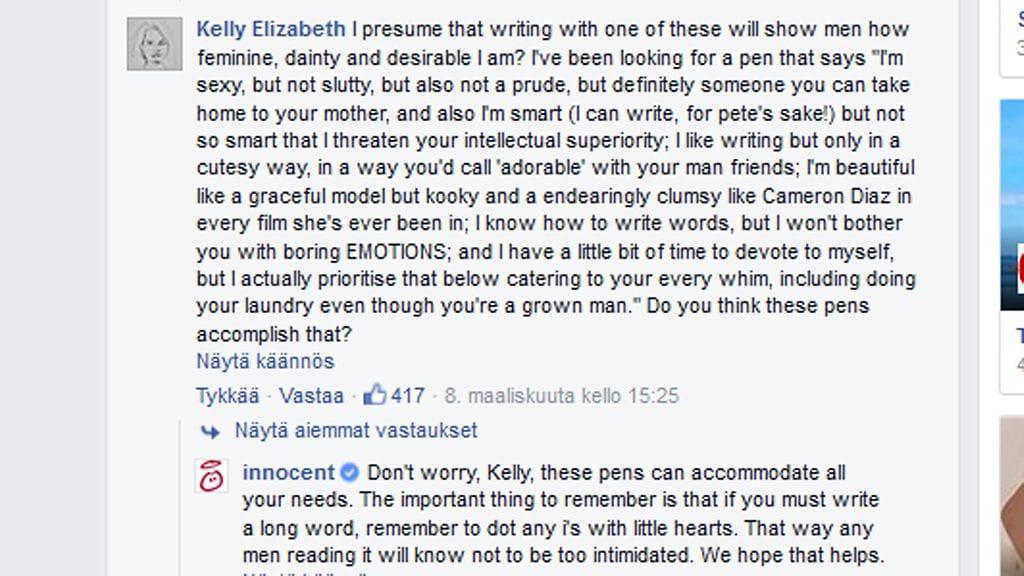Reply to Kelly's comment via Vastaa

[x=311, y=395]
